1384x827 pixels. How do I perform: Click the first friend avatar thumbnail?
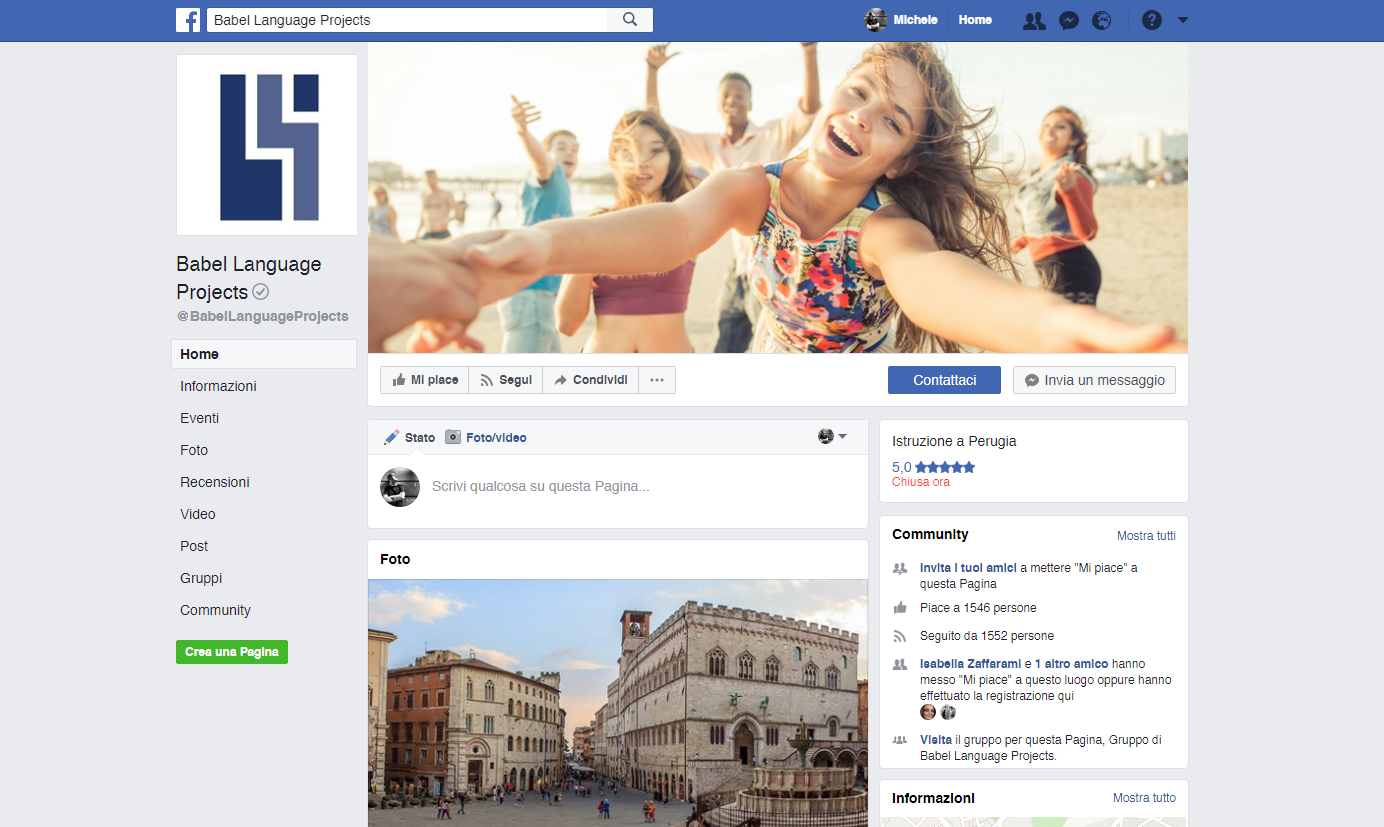[x=928, y=712]
